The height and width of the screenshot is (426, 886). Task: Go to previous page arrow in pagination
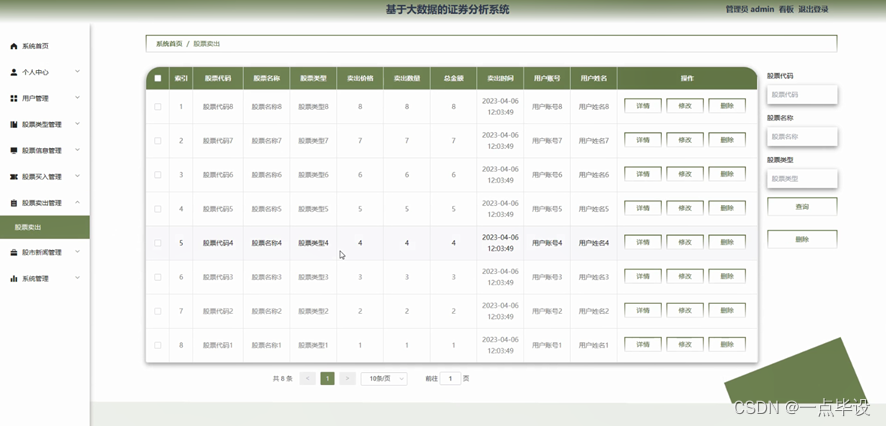tap(307, 379)
